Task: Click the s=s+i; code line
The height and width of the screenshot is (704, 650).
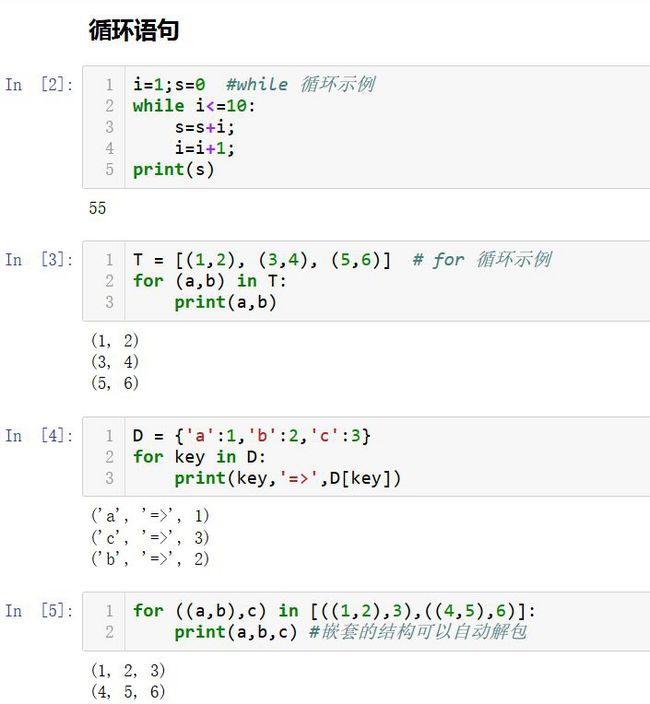Action: [x=205, y=127]
